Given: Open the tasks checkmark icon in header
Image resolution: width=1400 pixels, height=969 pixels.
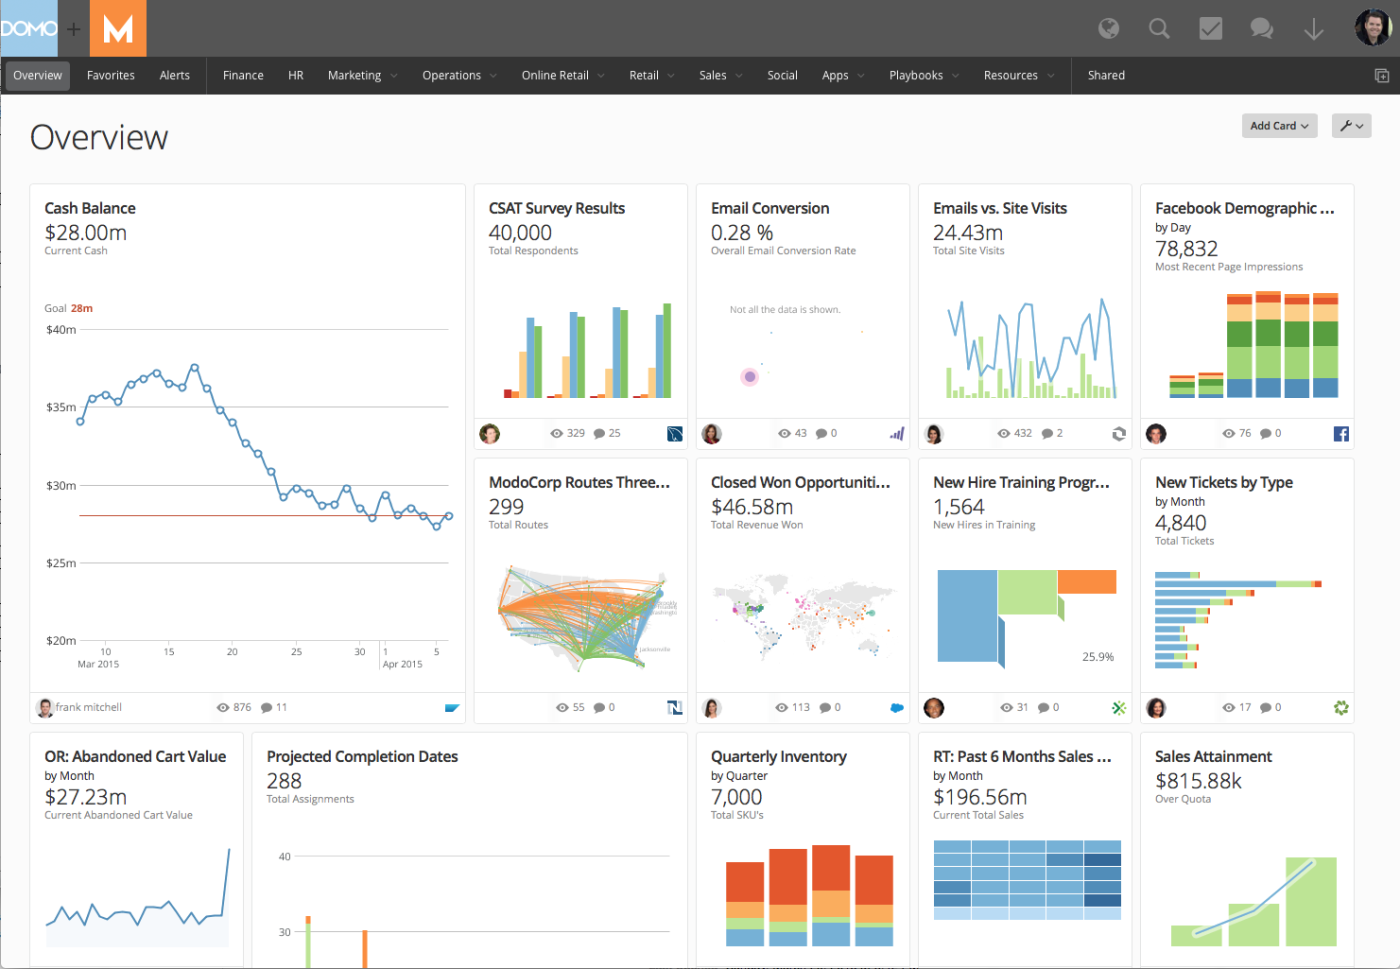Looking at the screenshot, I should click(x=1210, y=28).
